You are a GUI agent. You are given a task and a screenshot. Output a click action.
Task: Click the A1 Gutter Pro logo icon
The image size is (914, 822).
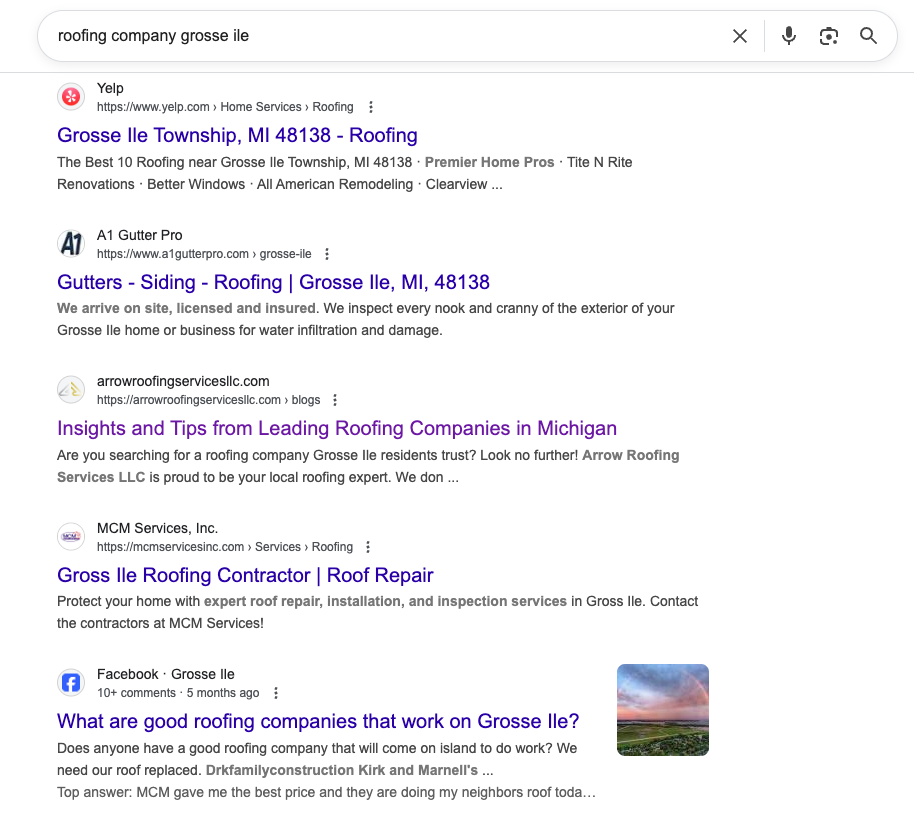(x=71, y=244)
